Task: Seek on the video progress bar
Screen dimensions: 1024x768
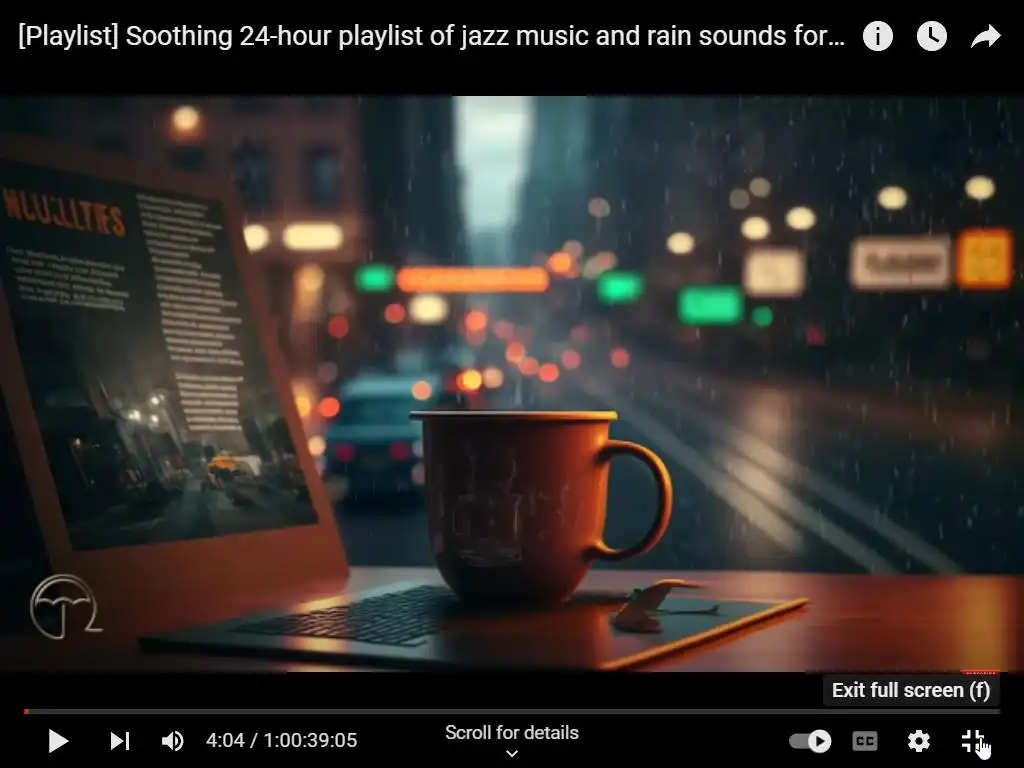Action: click(512, 711)
